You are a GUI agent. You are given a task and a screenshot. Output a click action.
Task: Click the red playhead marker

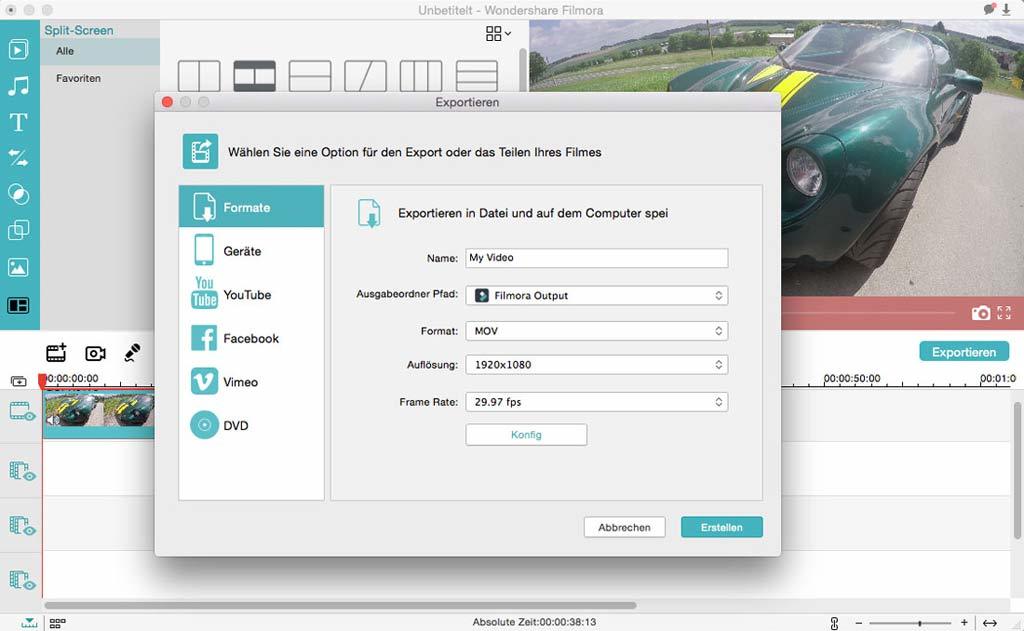(x=42, y=381)
